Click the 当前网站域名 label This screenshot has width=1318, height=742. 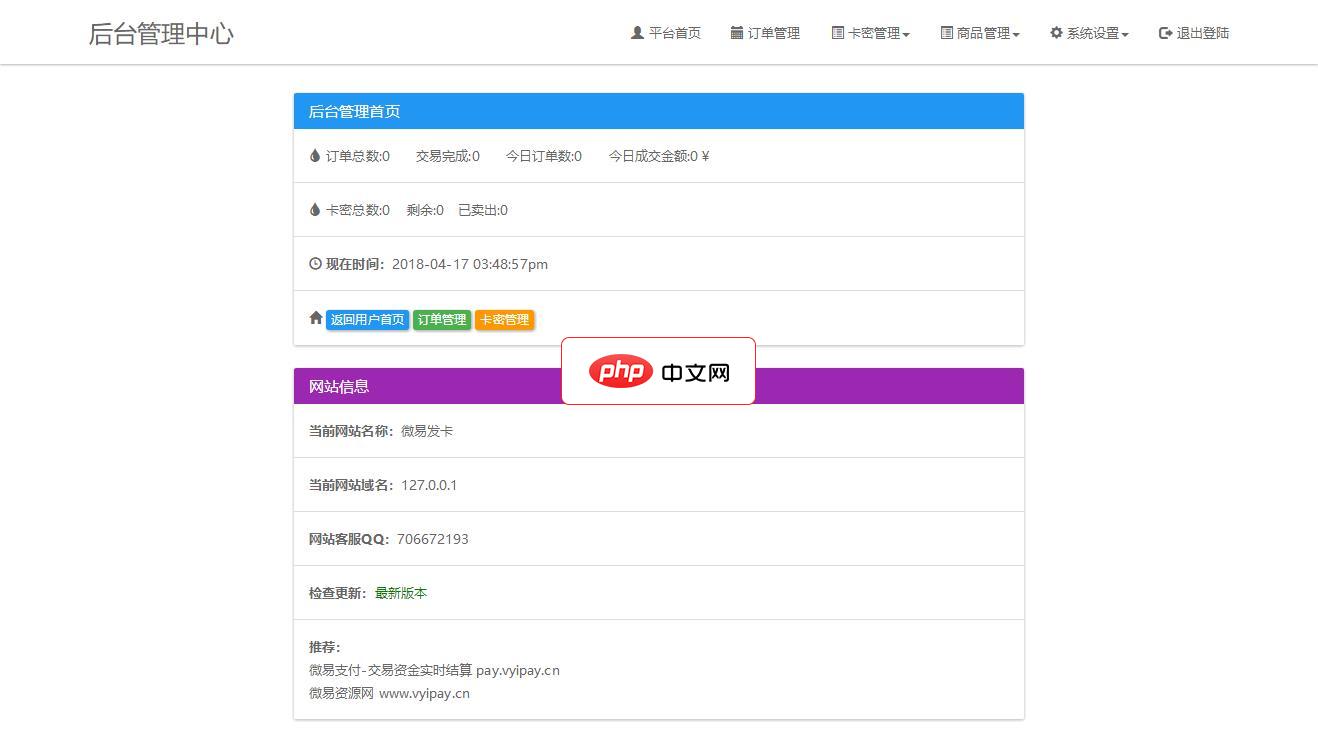pyautogui.click(x=351, y=485)
